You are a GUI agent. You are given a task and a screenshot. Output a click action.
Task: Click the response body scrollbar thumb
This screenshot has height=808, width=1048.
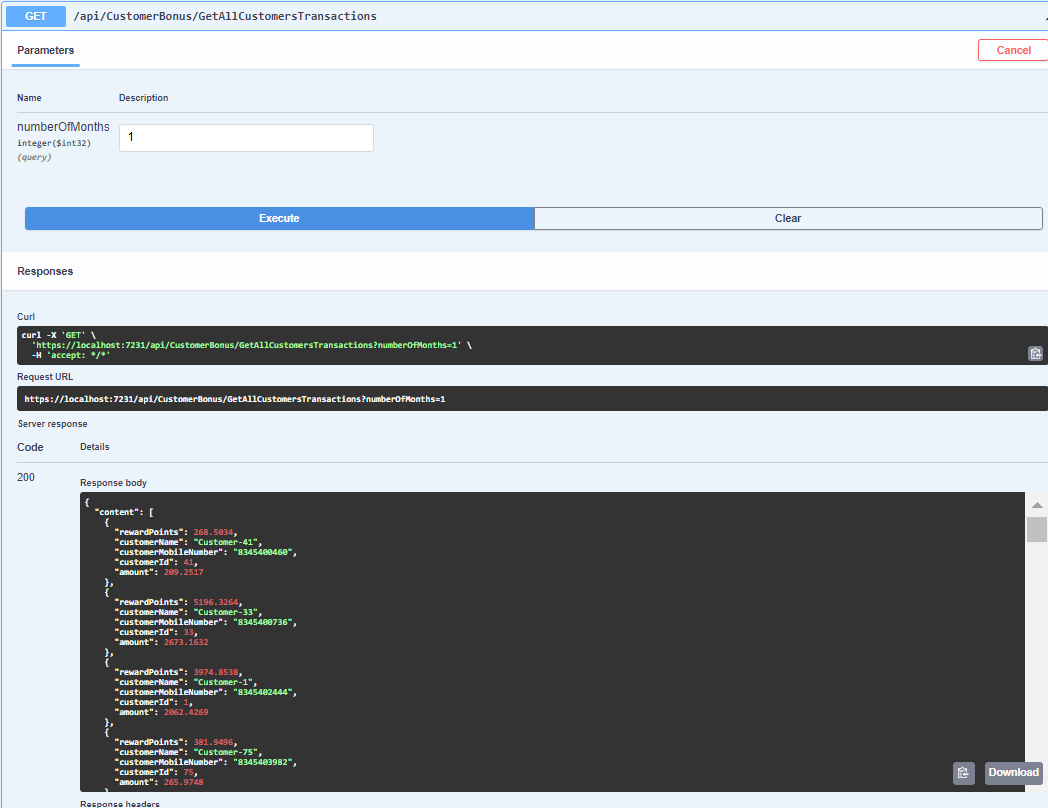coord(1037,529)
